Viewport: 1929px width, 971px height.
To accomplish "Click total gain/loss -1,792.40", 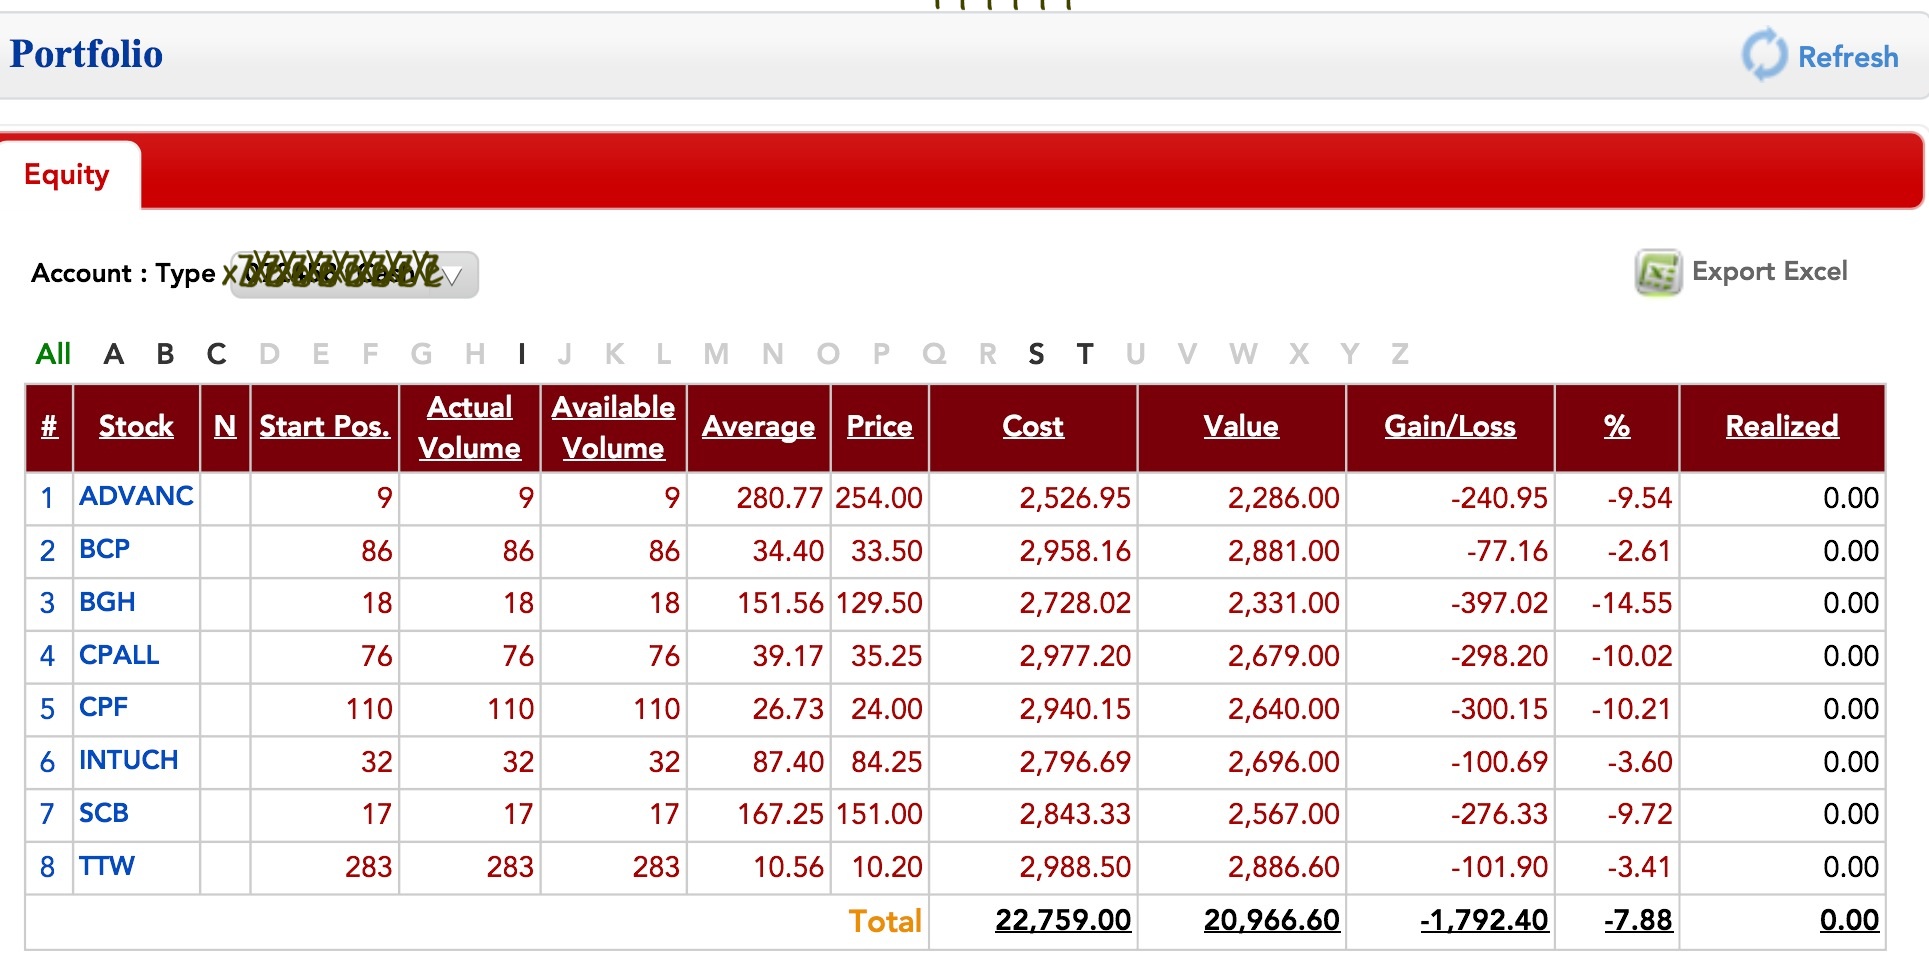I will 1484,920.
